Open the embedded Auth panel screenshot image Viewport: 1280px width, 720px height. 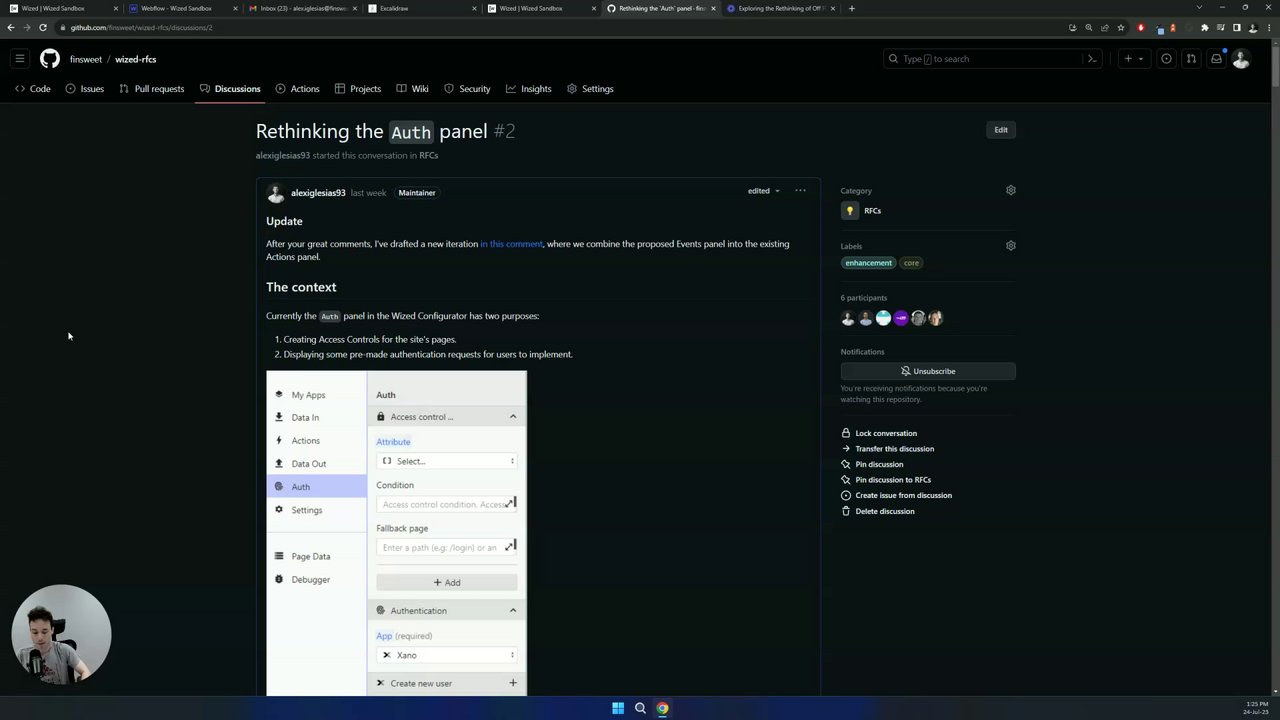pos(396,533)
